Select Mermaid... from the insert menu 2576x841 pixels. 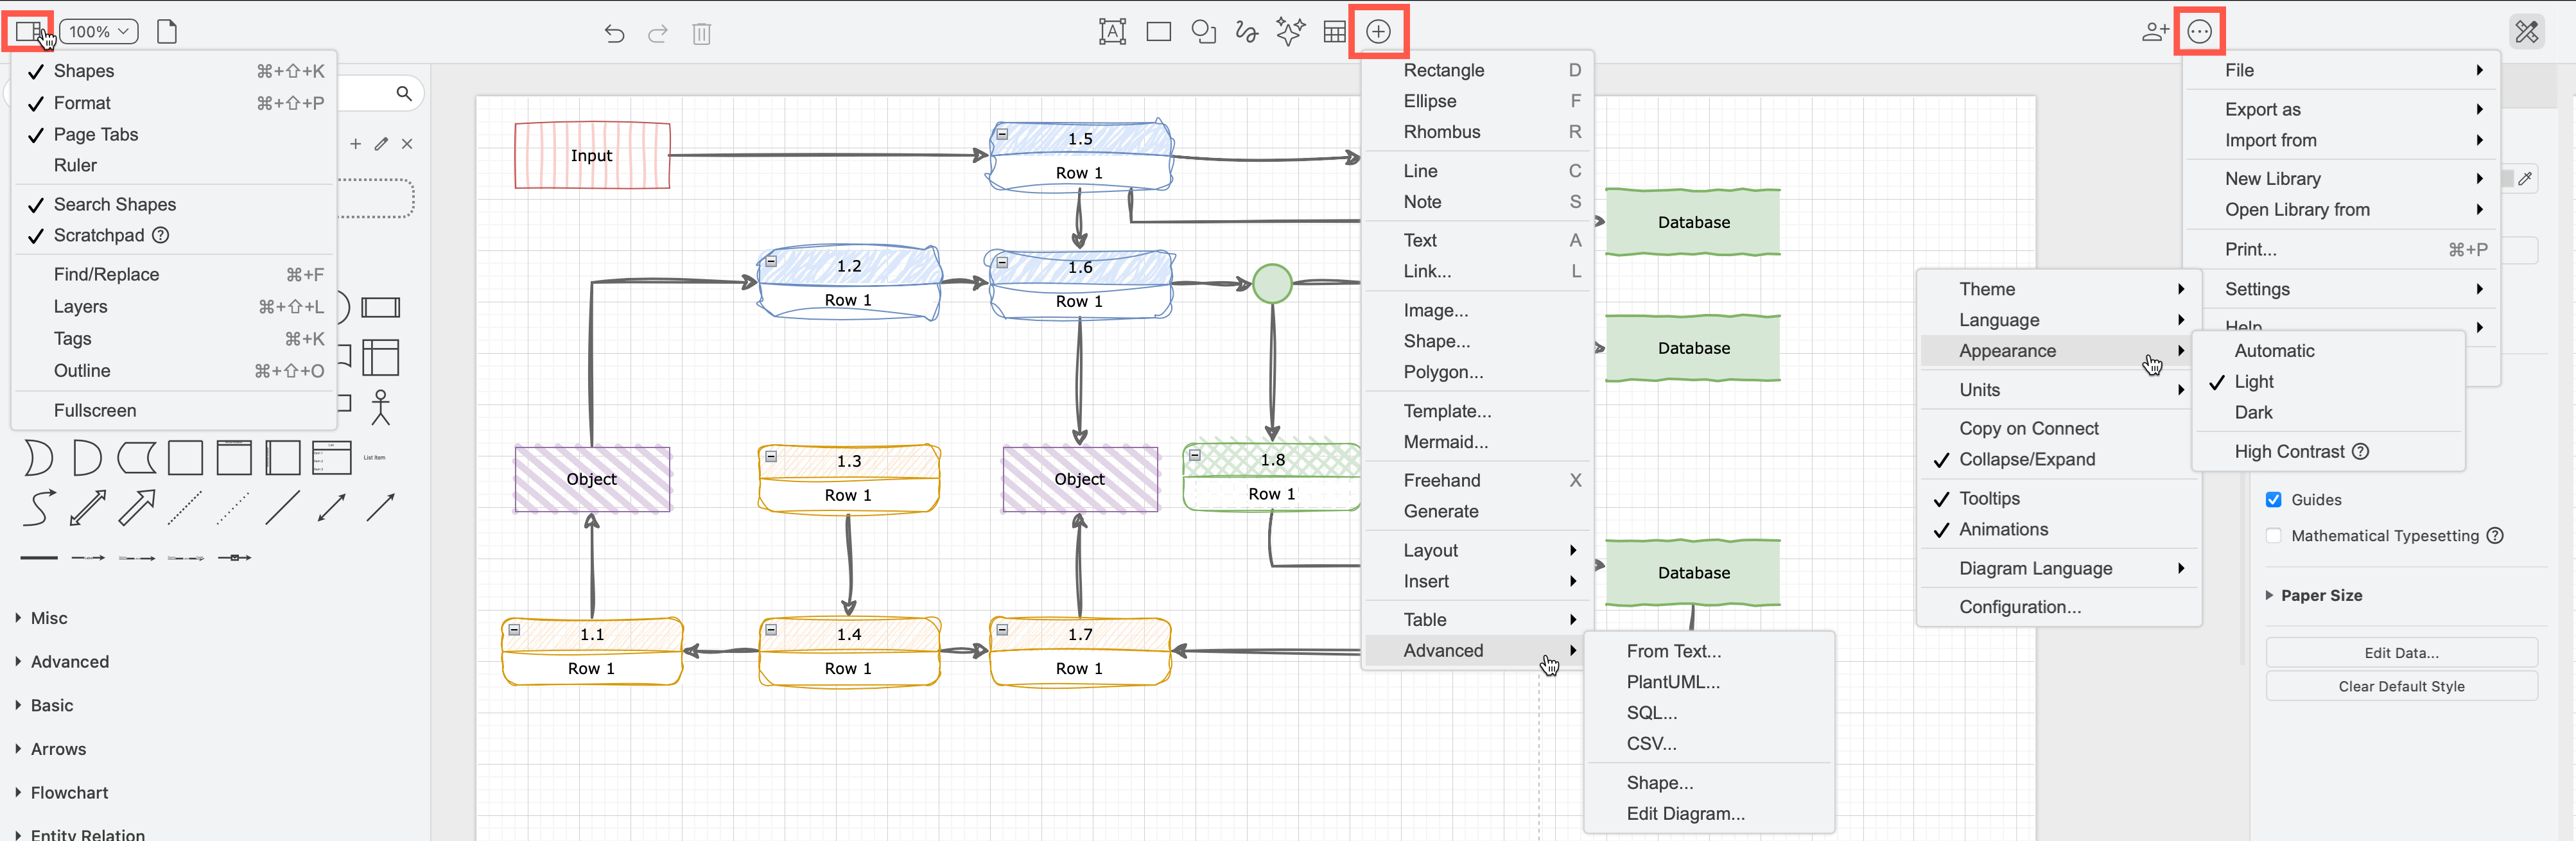pos(1477,441)
